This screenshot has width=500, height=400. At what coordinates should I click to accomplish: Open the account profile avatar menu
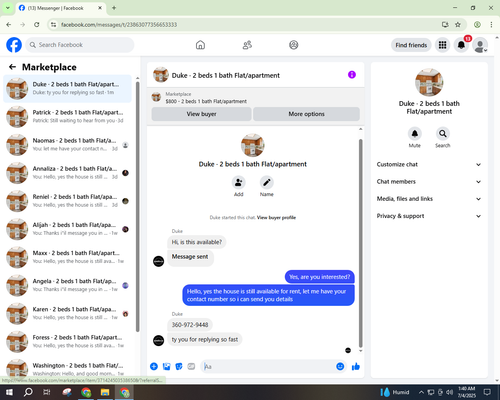click(480, 45)
